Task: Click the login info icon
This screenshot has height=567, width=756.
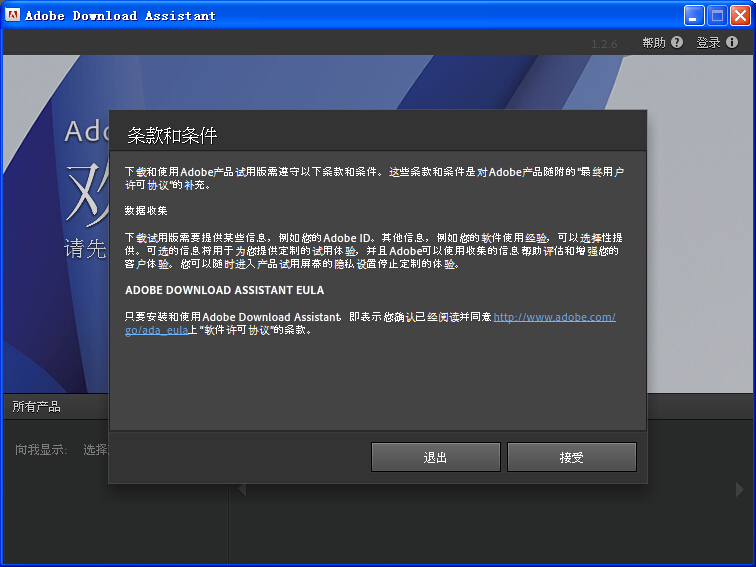Action: click(732, 42)
